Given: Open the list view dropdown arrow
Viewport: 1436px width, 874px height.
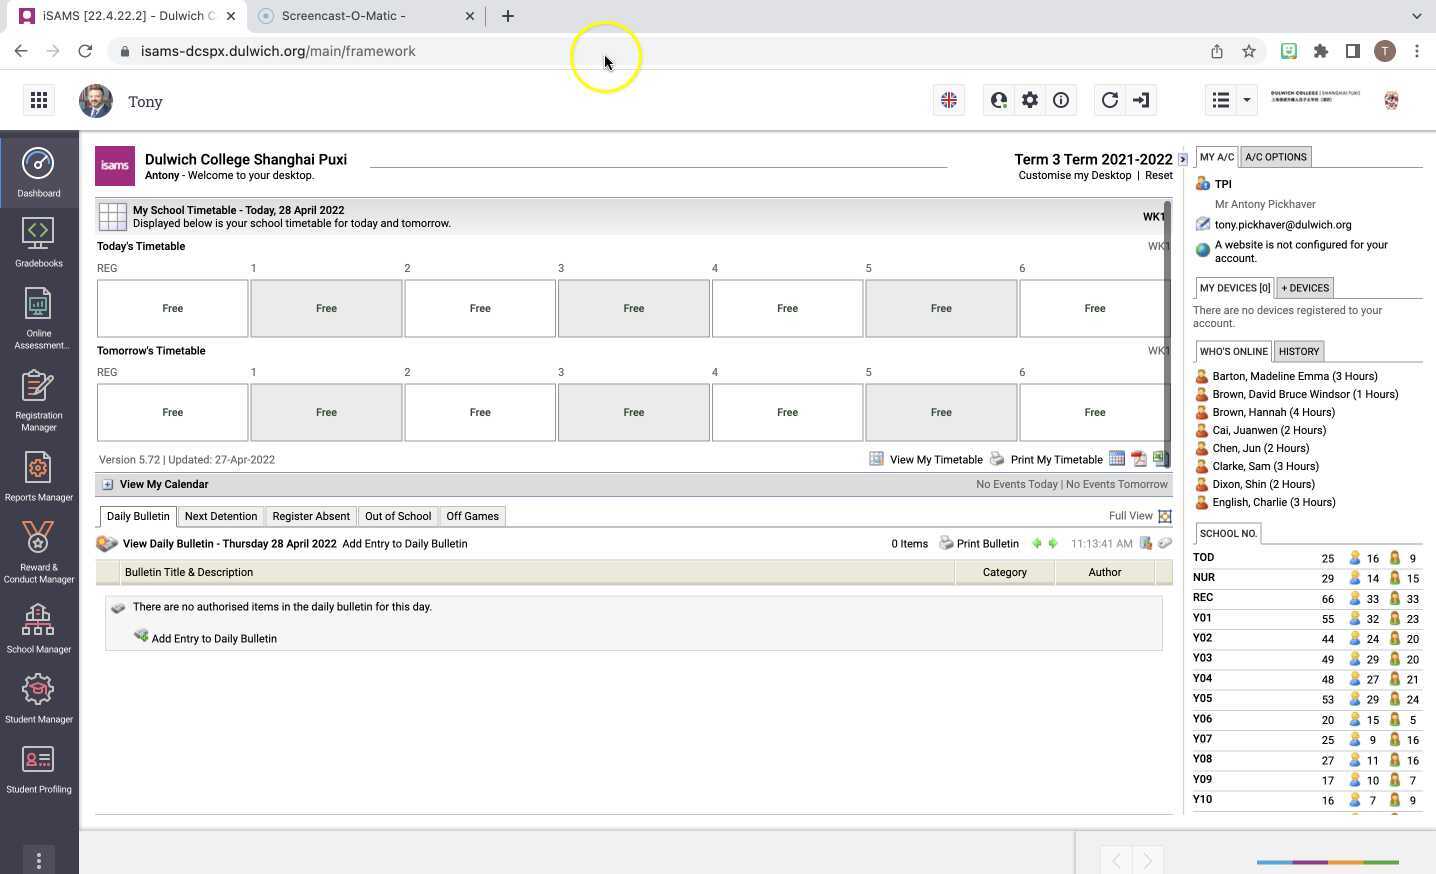Looking at the screenshot, I should 1246,100.
